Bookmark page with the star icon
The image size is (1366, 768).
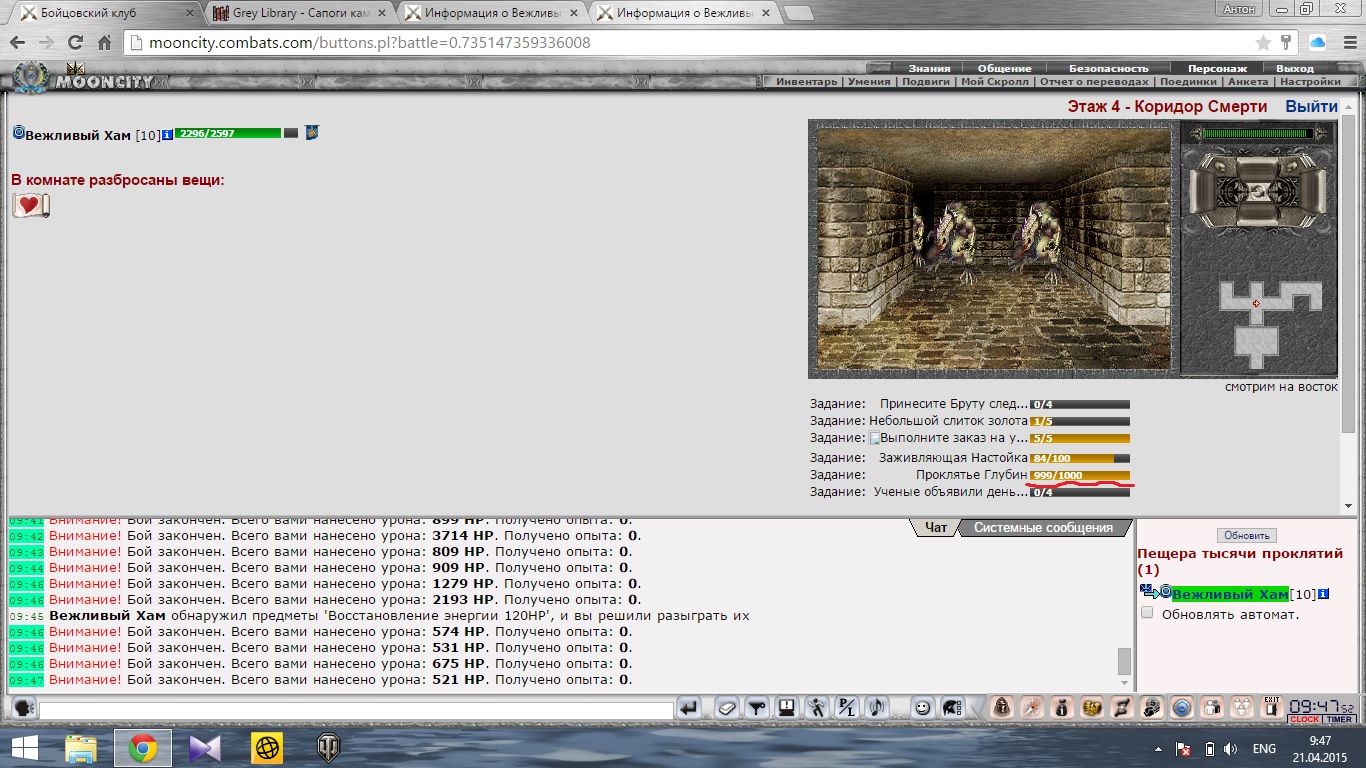point(1264,43)
